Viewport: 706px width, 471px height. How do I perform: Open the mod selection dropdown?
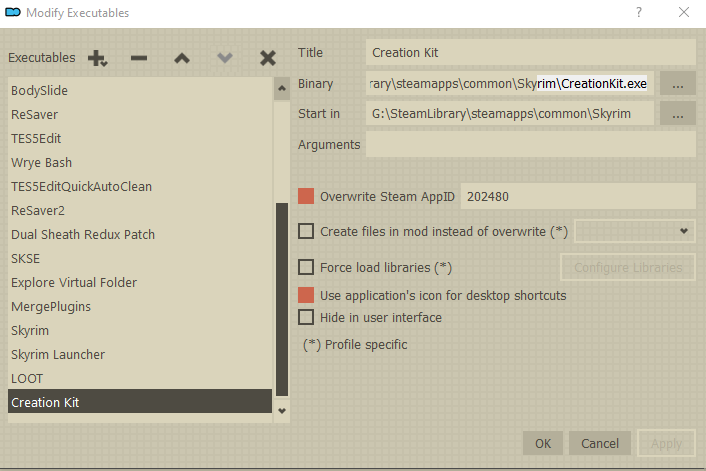635,231
